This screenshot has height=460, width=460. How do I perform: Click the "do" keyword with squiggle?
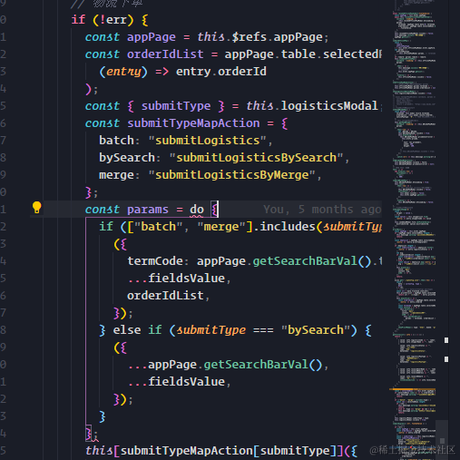tap(197, 210)
